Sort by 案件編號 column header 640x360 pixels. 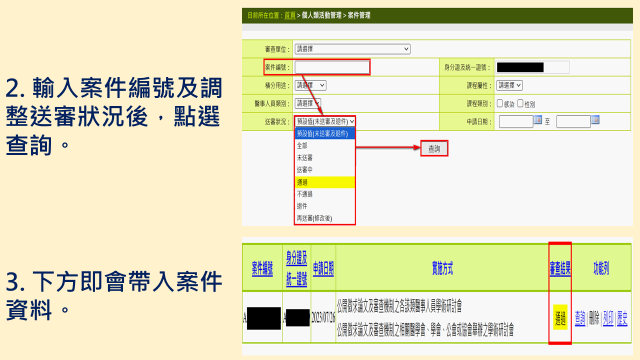pyautogui.click(x=262, y=269)
